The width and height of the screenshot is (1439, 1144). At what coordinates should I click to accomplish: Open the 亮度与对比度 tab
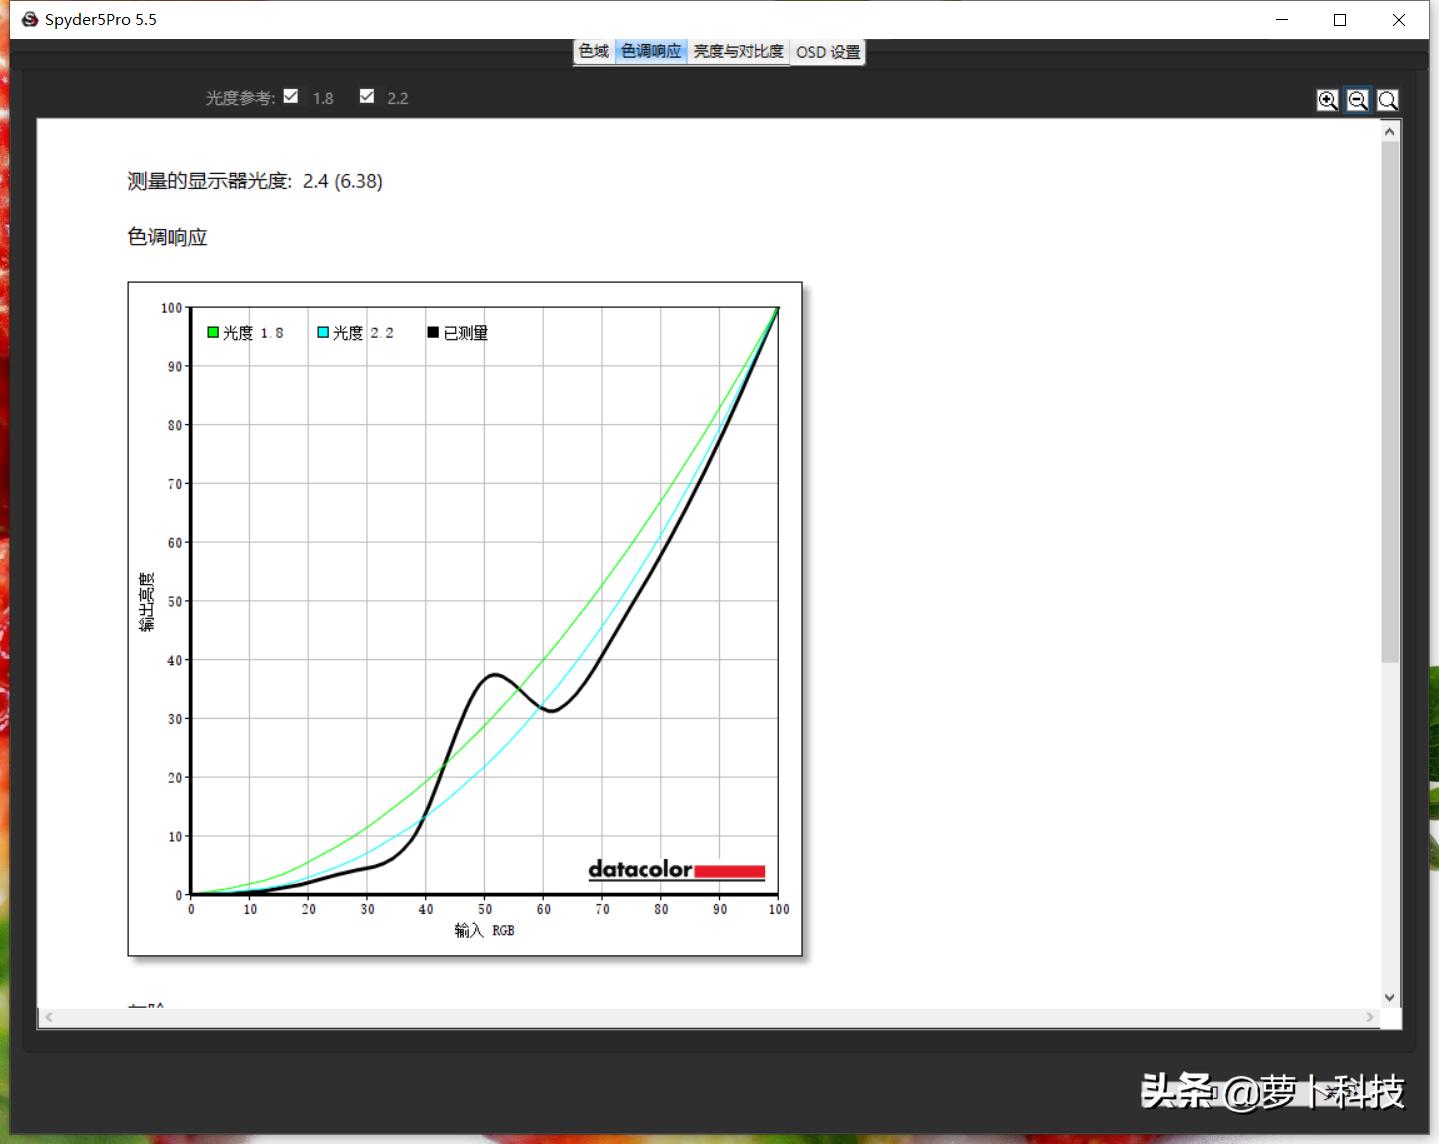tap(739, 51)
